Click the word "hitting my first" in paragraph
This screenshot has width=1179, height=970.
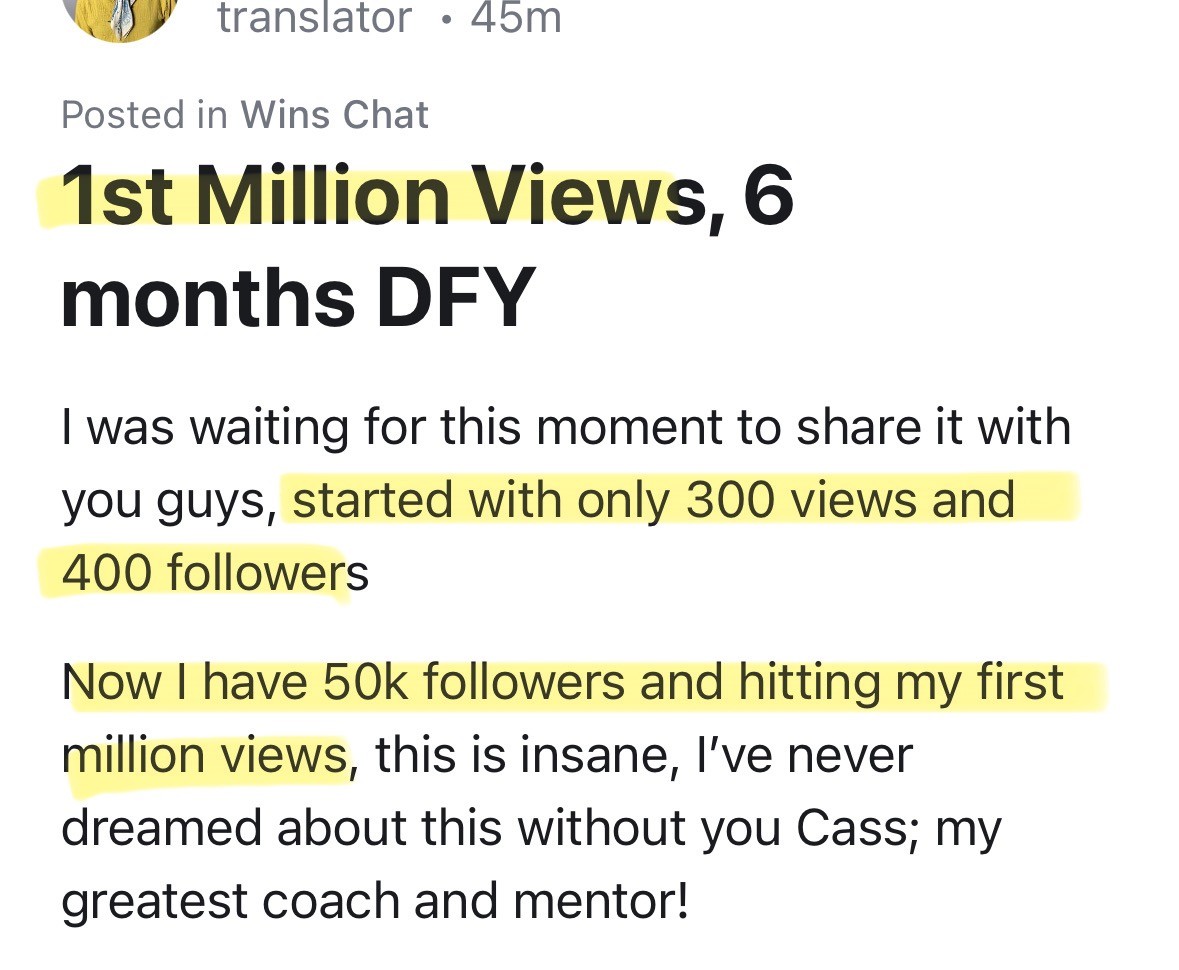pyautogui.click(x=901, y=682)
